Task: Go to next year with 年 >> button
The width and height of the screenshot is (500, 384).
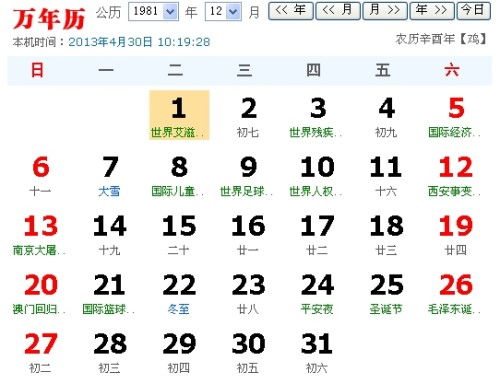Action: (432, 11)
